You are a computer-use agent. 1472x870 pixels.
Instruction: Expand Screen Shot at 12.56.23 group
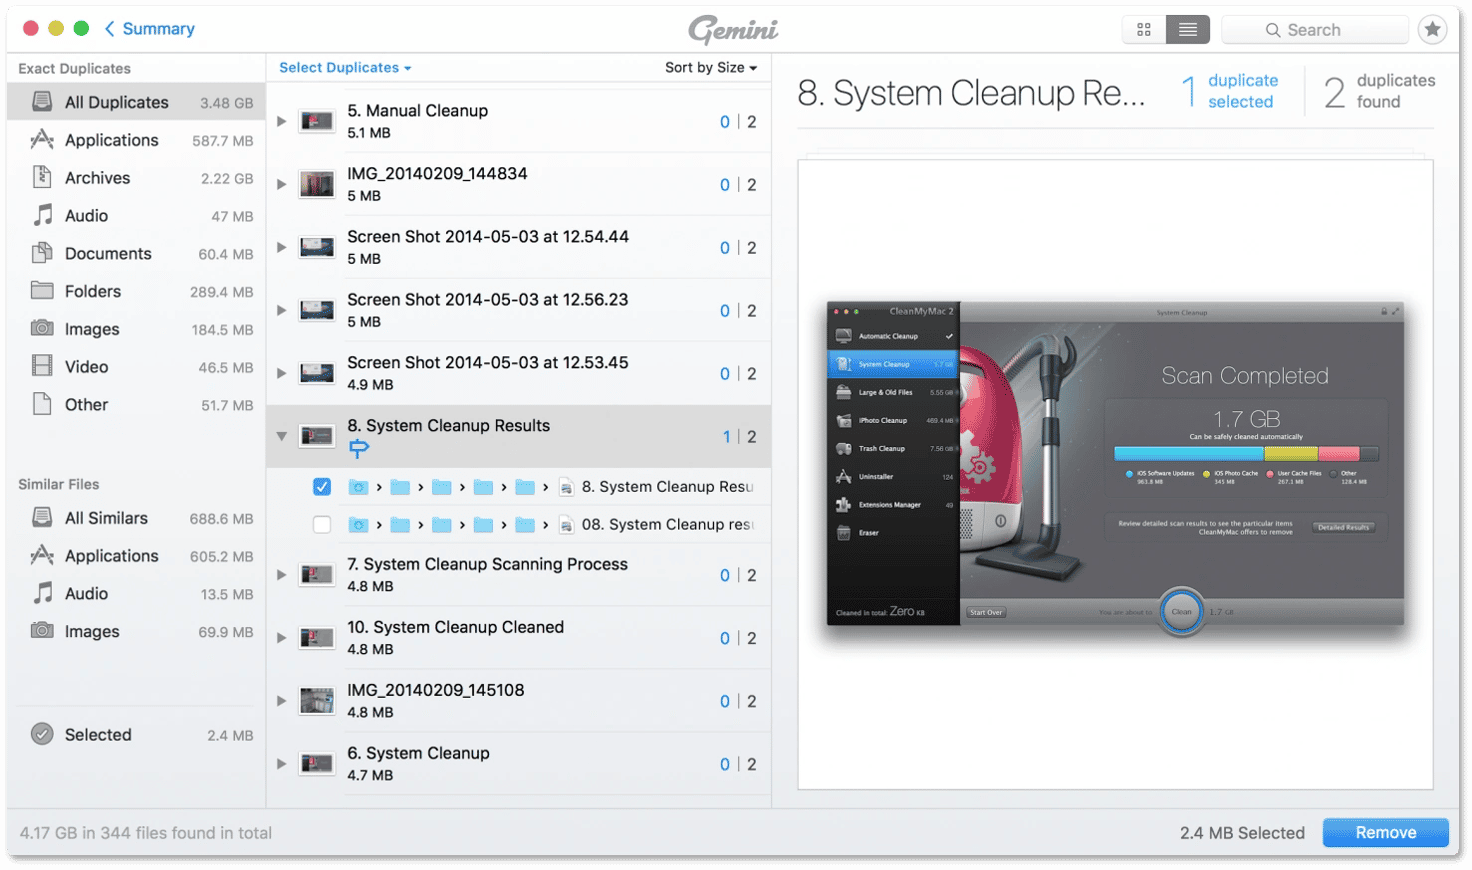[282, 310]
